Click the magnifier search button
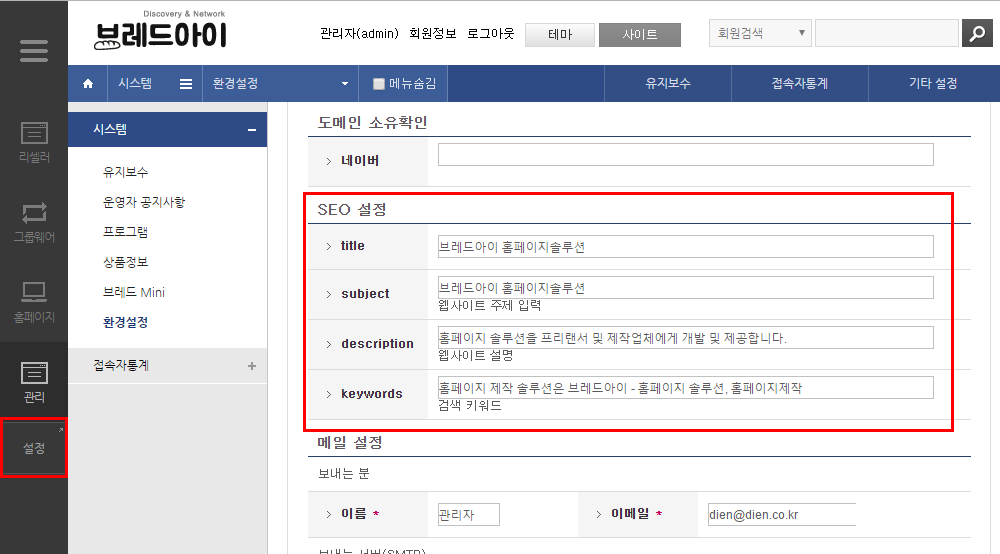This screenshot has width=1000, height=554. click(976, 33)
